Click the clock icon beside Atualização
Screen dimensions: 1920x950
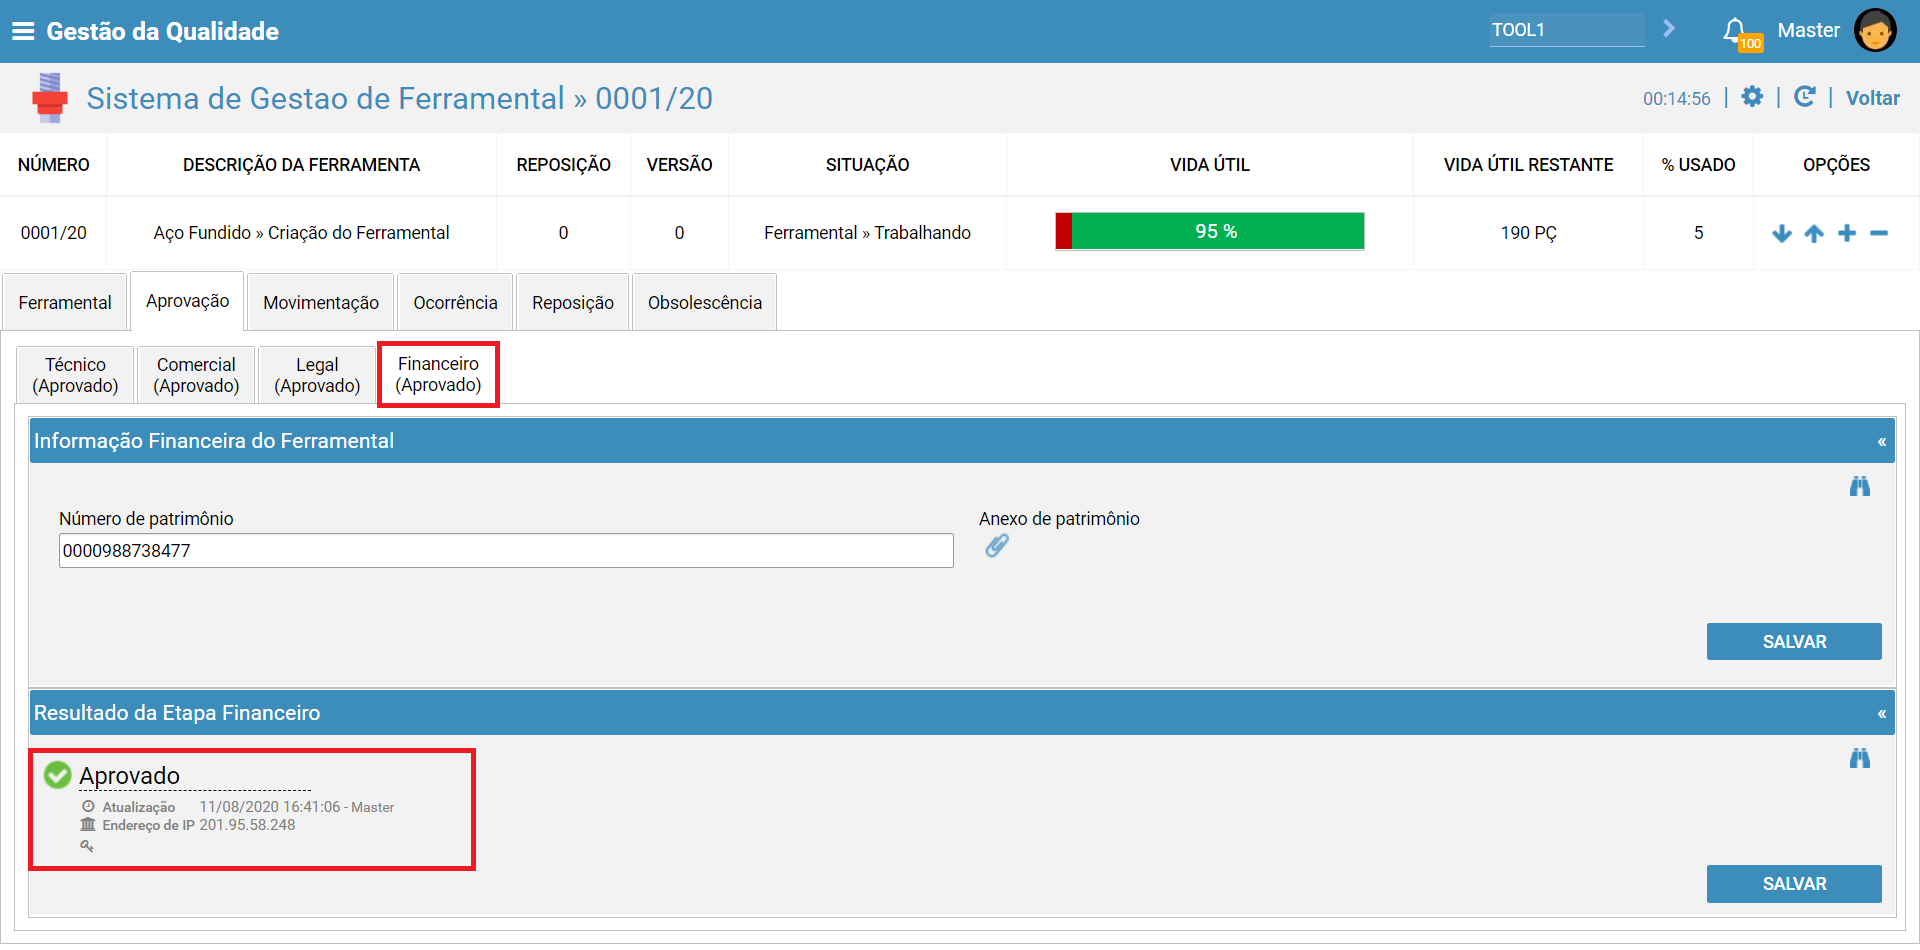point(88,807)
